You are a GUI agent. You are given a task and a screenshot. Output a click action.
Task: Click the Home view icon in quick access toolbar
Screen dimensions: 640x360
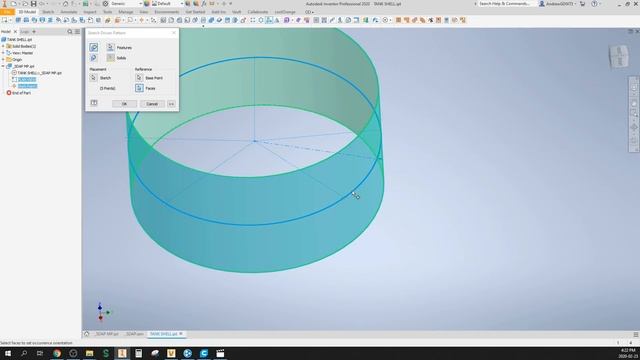(65, 4)
